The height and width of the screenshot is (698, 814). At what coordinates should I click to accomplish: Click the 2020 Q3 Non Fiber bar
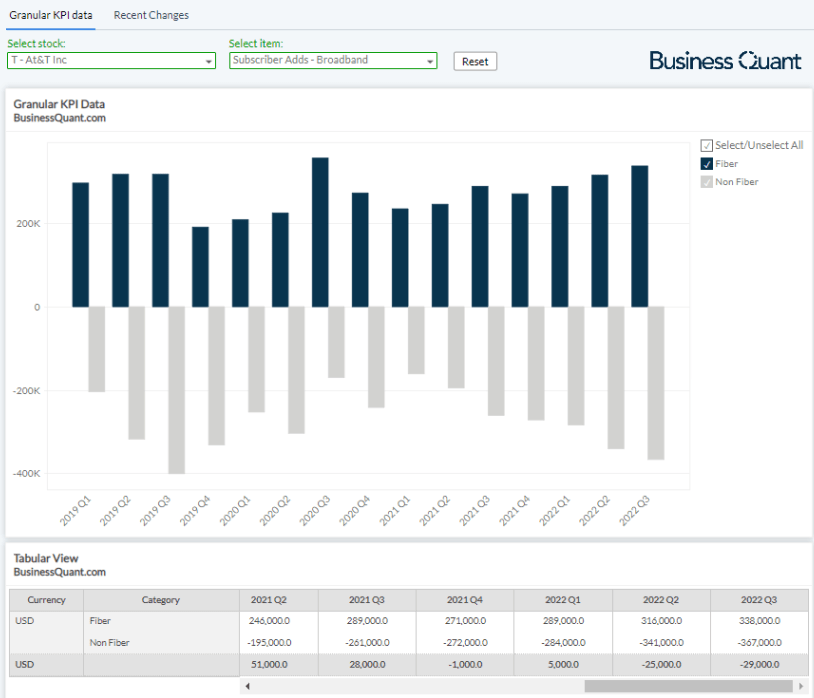coord(336,342)
